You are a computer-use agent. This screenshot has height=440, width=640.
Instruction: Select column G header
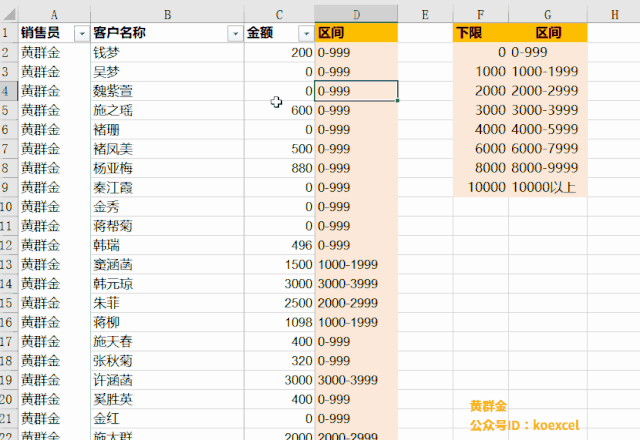548,15
